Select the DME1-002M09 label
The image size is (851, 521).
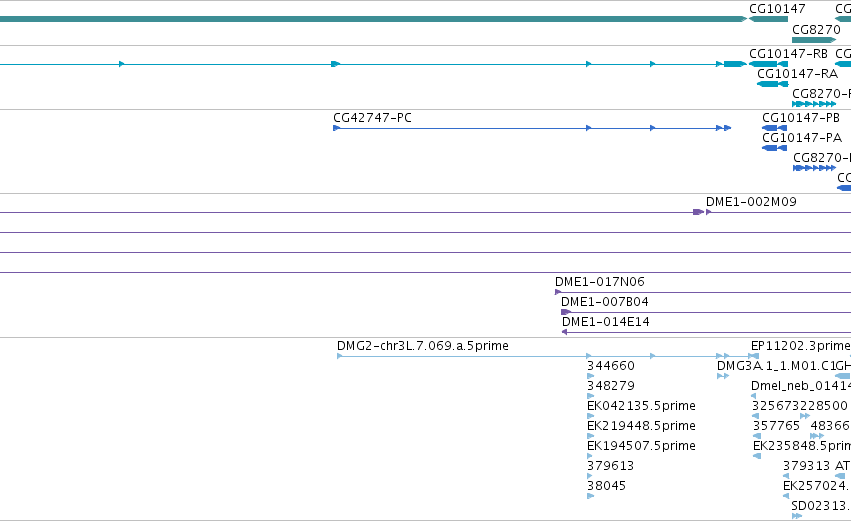click(751, 202)
